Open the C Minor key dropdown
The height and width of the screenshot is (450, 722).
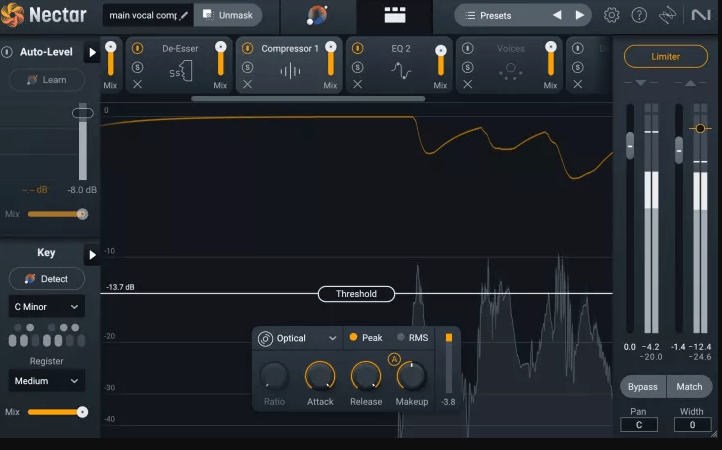pyautogui.click(x=47, y=307)
